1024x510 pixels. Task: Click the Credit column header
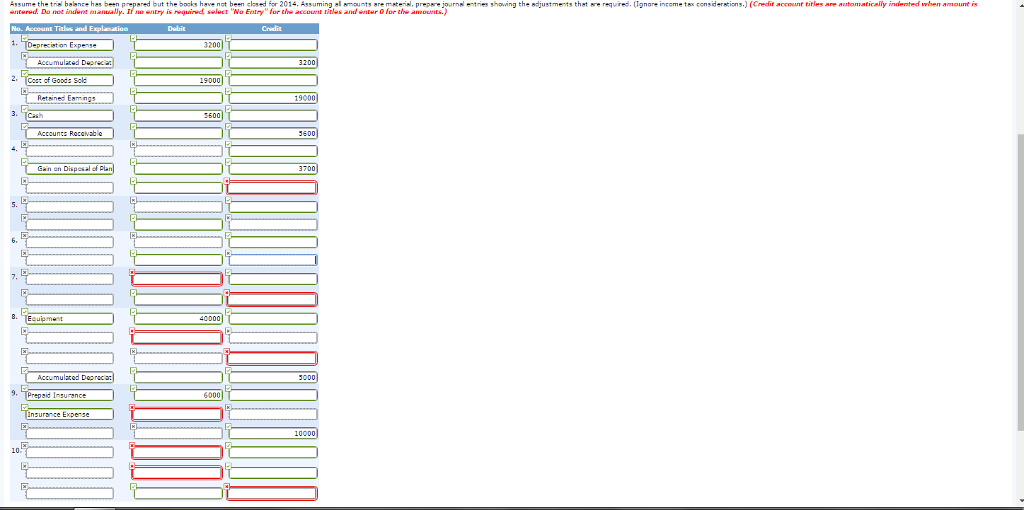[272, 29]
